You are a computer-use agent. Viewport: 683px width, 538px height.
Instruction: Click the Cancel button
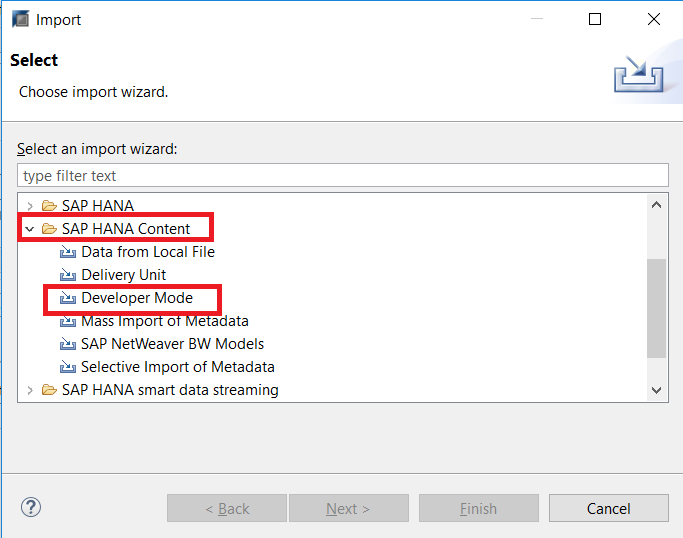pyautogui.click(x=609, y=508)
